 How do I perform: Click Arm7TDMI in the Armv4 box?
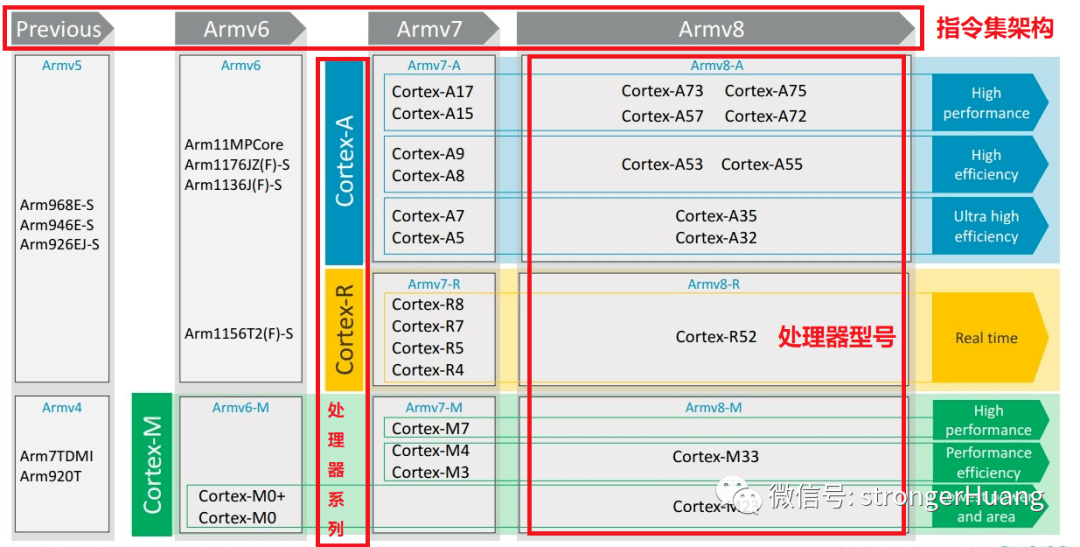pos(57,456)
